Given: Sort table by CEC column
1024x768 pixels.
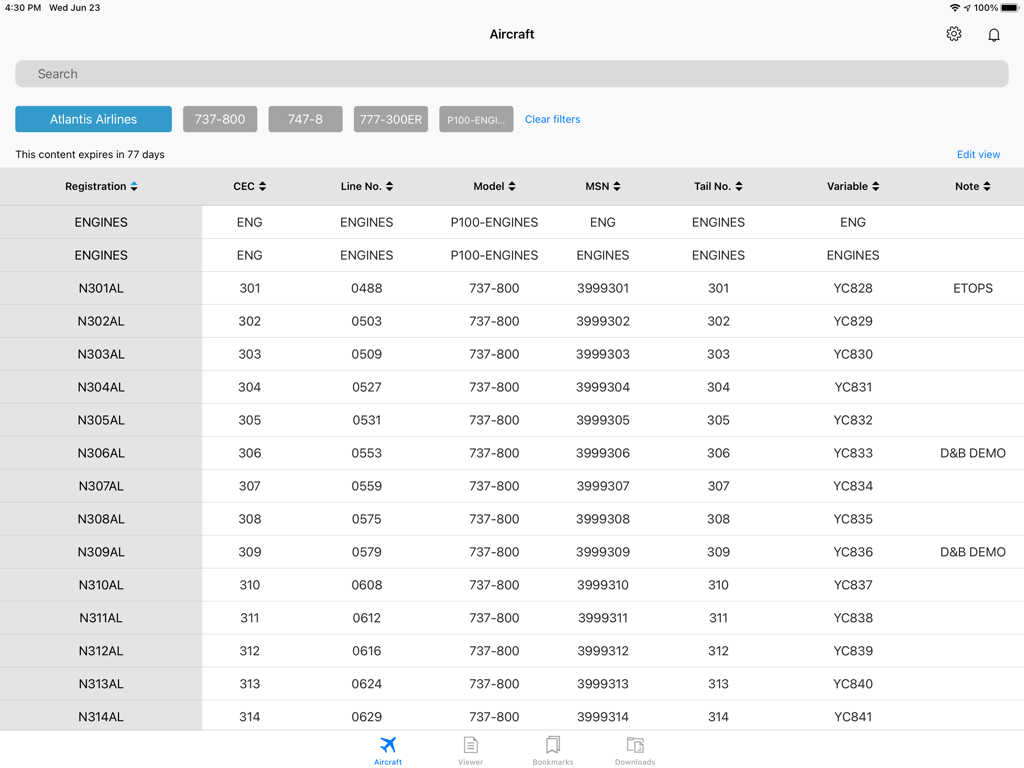Looking at the screenshot, I should click(x=250, y=186).
